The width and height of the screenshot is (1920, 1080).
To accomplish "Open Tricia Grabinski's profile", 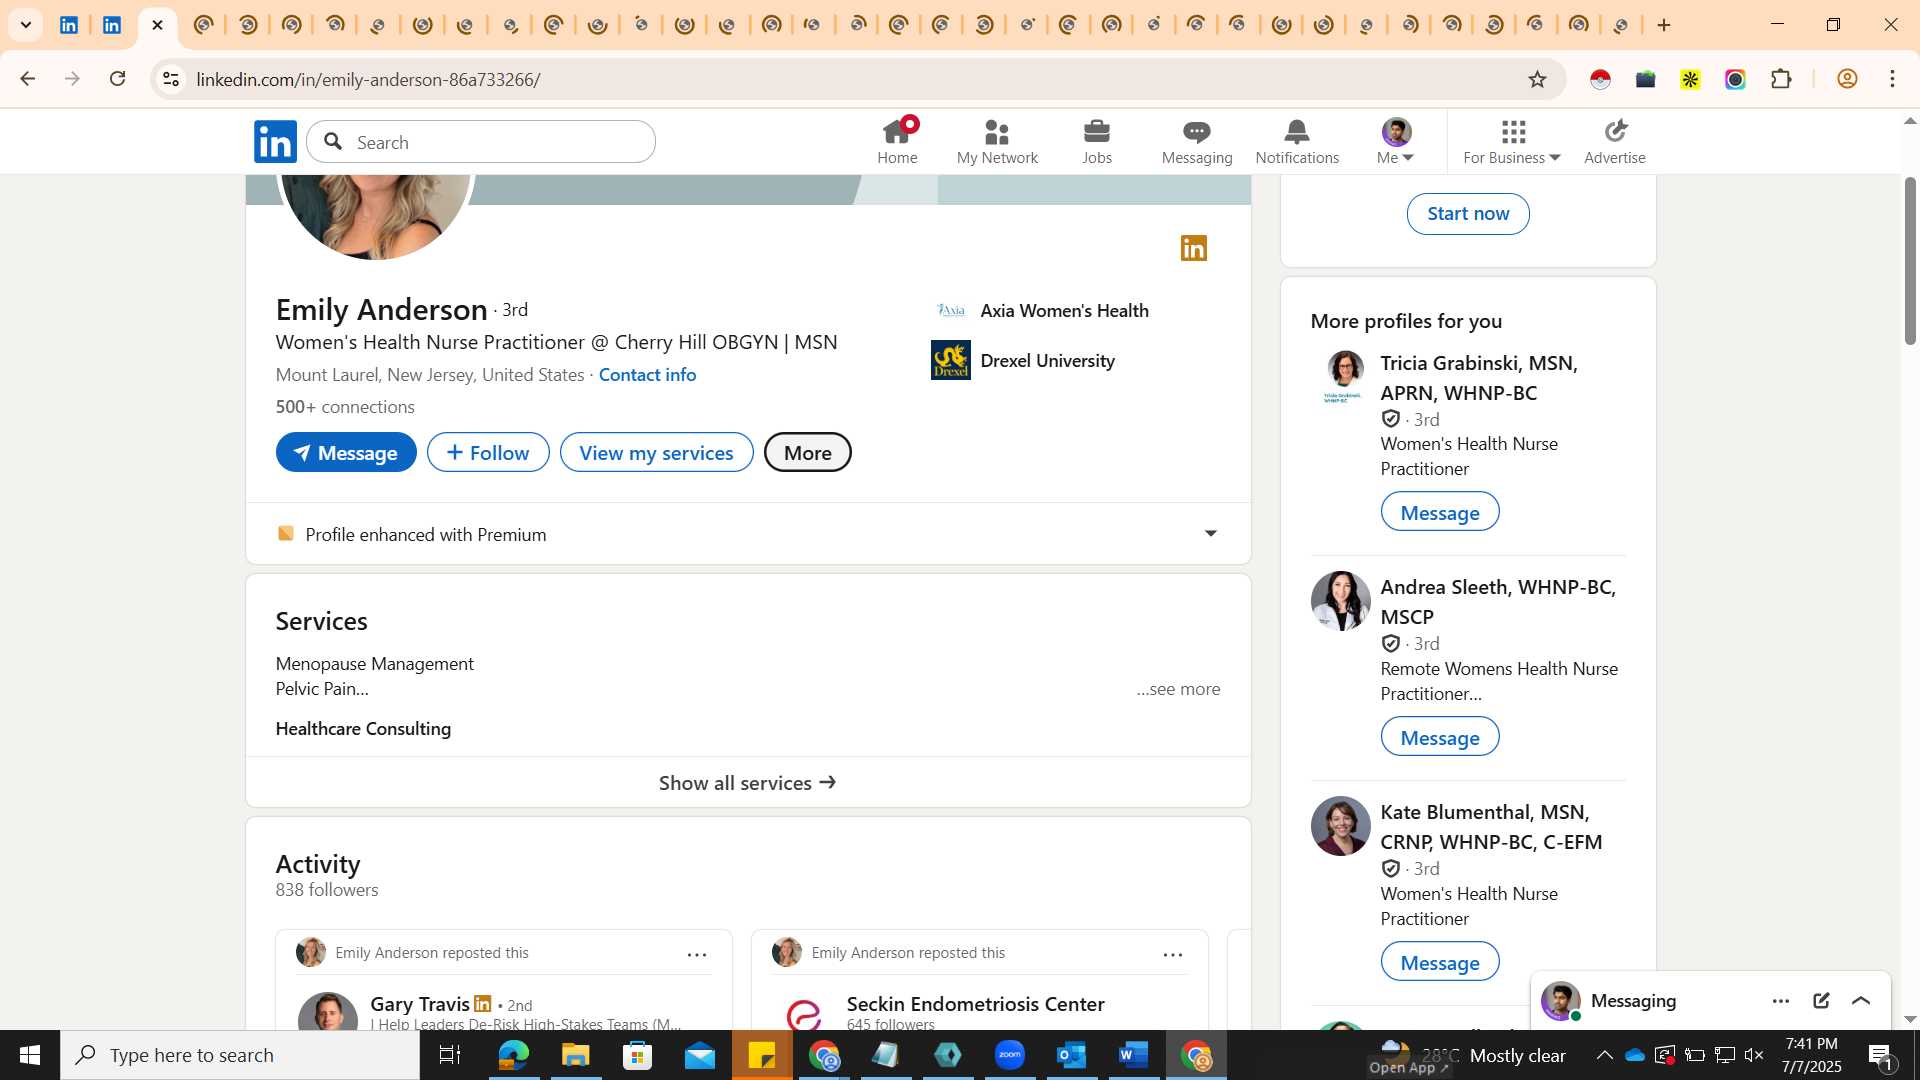I will click(1478, 378).
